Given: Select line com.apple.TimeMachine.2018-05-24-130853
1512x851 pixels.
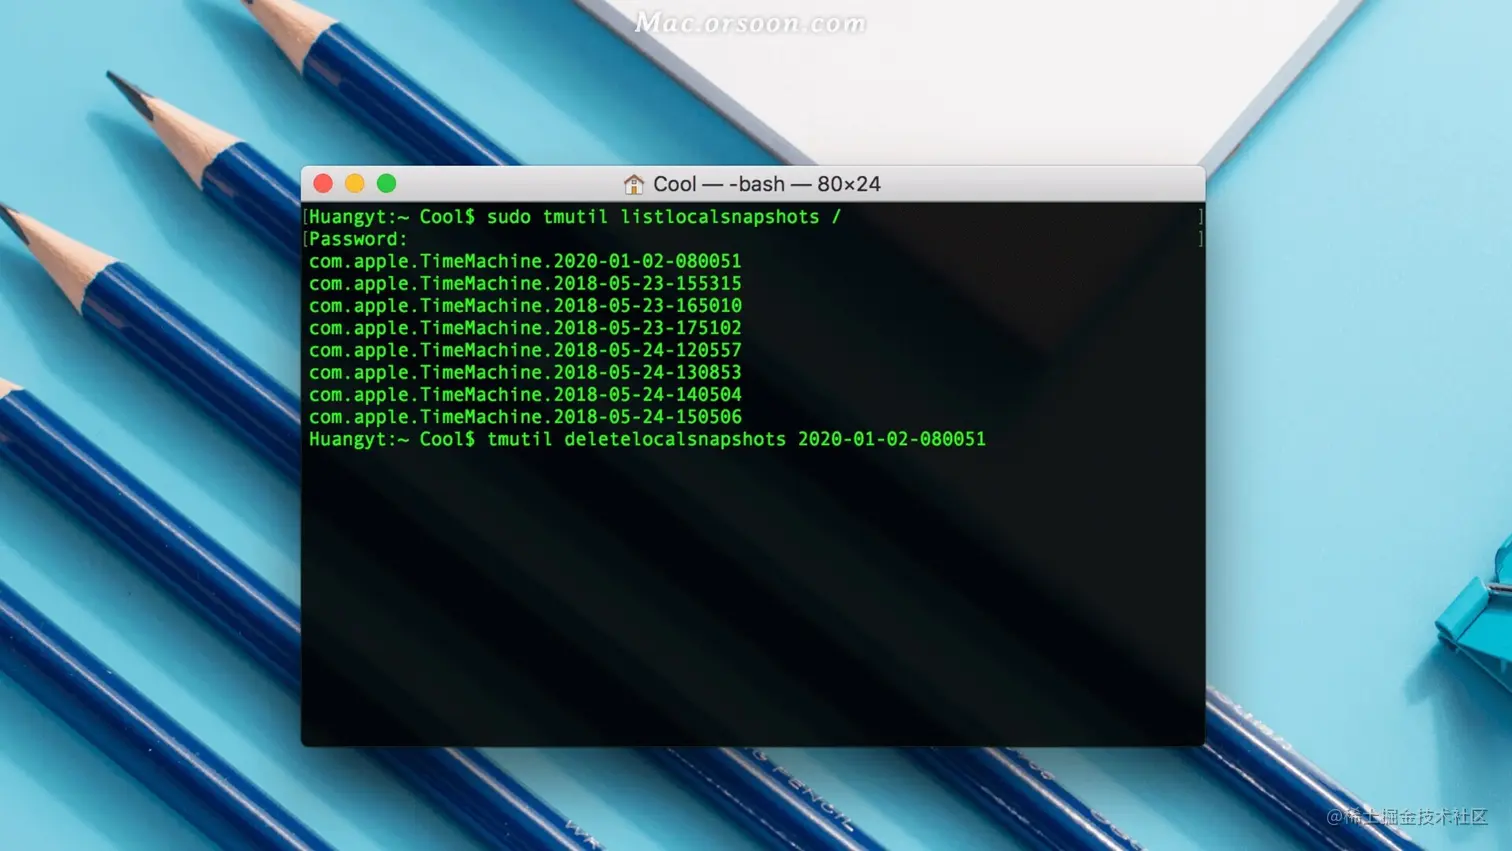Looking at the screenshot, I should [x=525, y=372].
